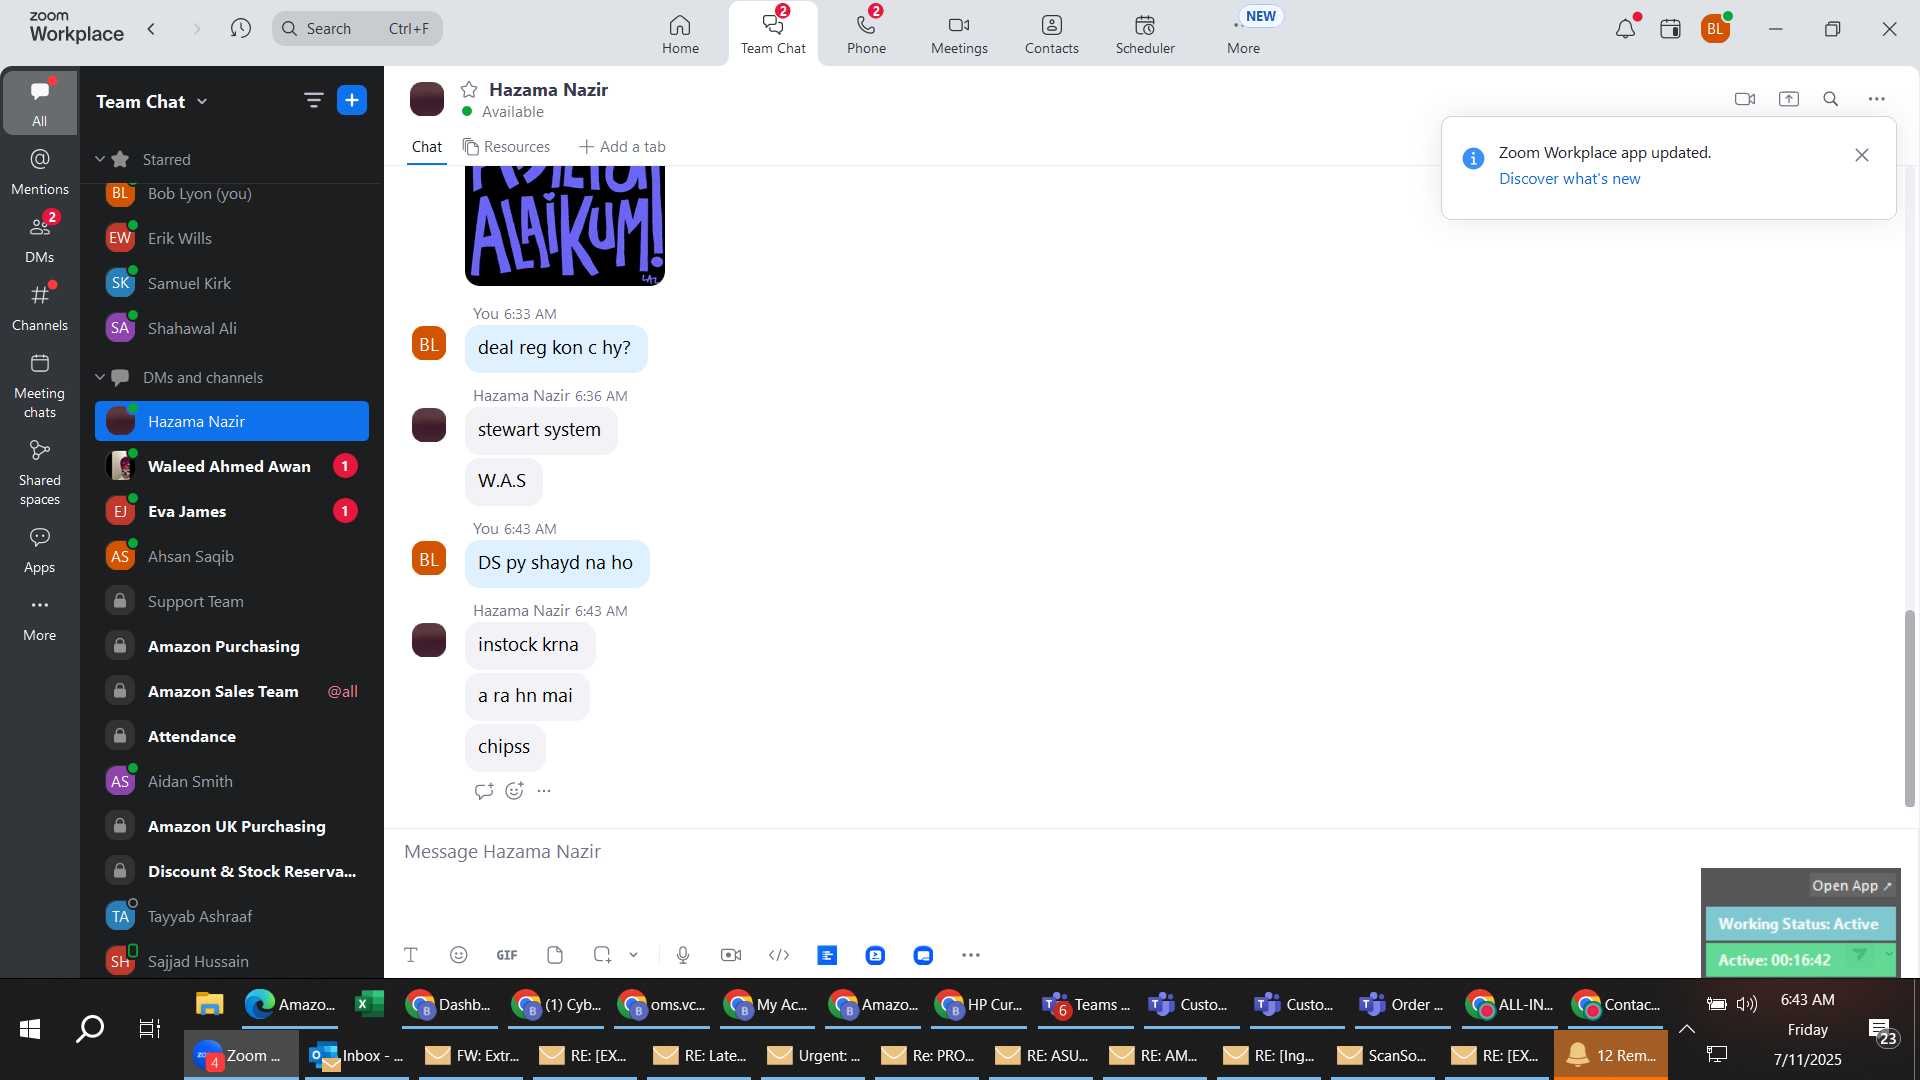The width and height of the screenshot is (1920, 1080).
Task: Toggle text formatting in message composer
Action: tap(410, 955)
